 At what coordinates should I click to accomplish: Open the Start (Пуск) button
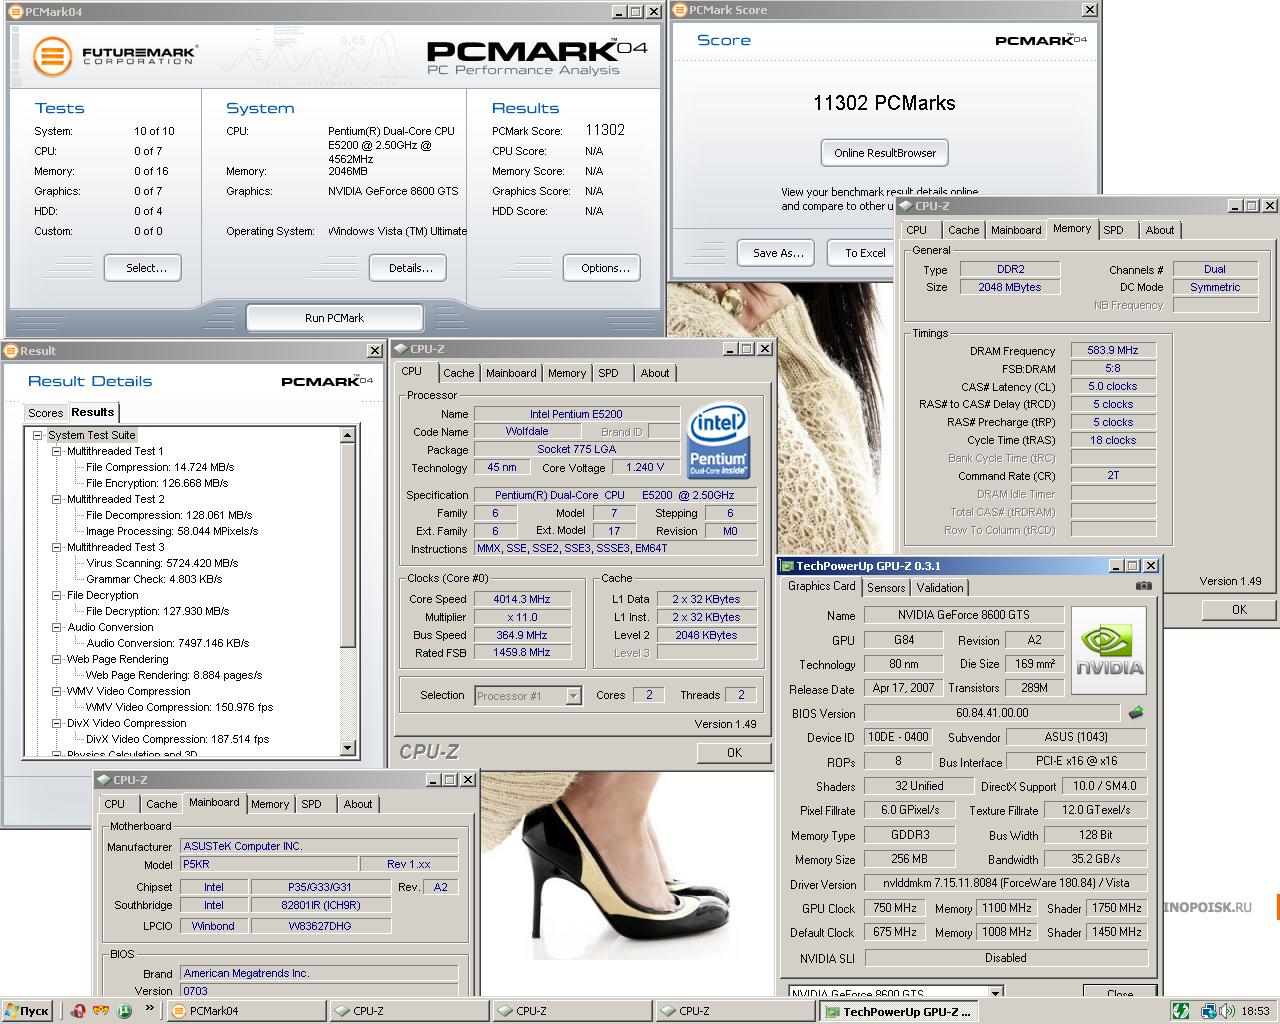coord(27,1011)
